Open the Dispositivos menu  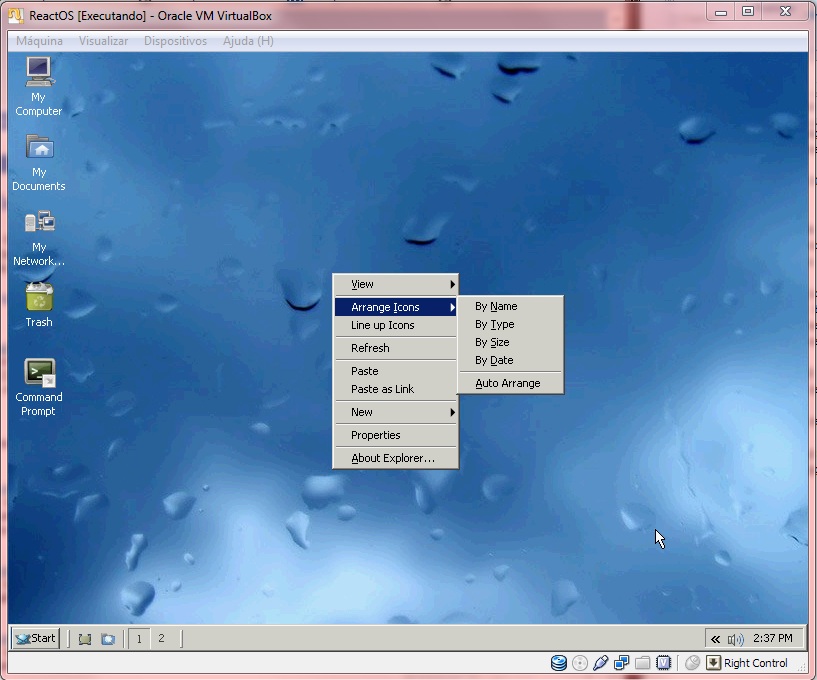point(175,41)
